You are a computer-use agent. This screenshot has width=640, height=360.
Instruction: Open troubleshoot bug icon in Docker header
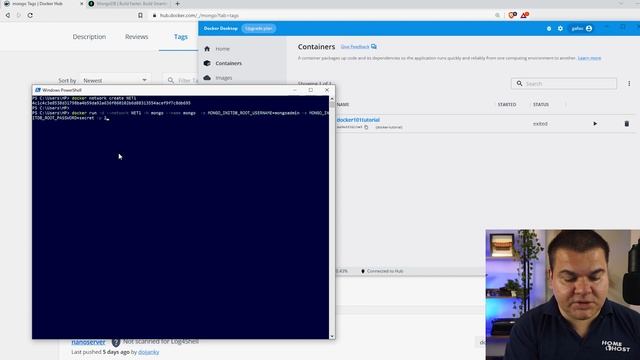pyautogui.click(x=549, y=29)
